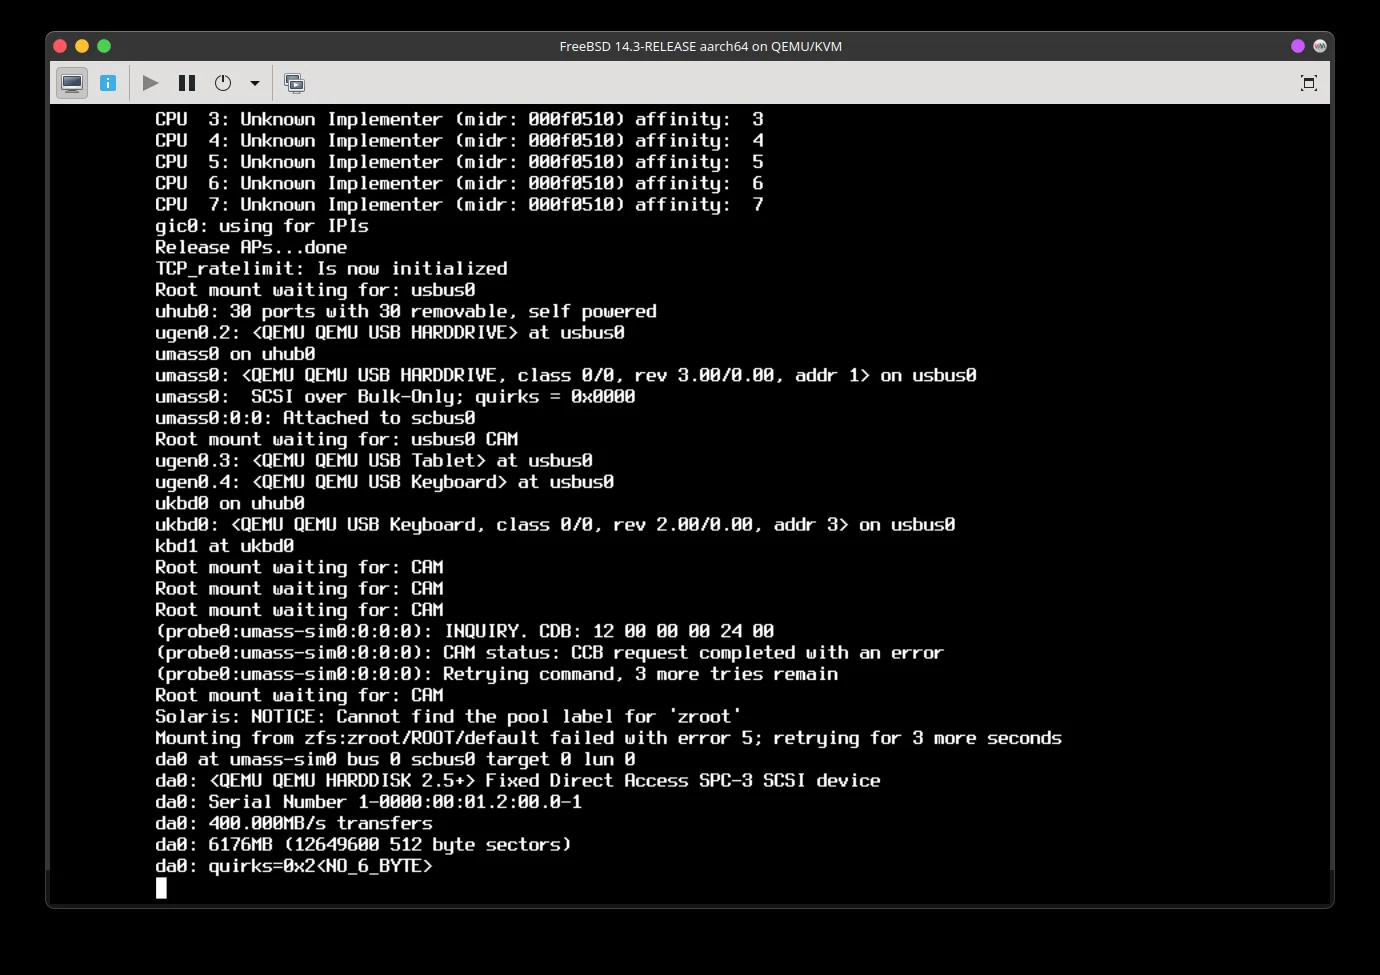Open the VM snapshots manager

click(294, 83)
